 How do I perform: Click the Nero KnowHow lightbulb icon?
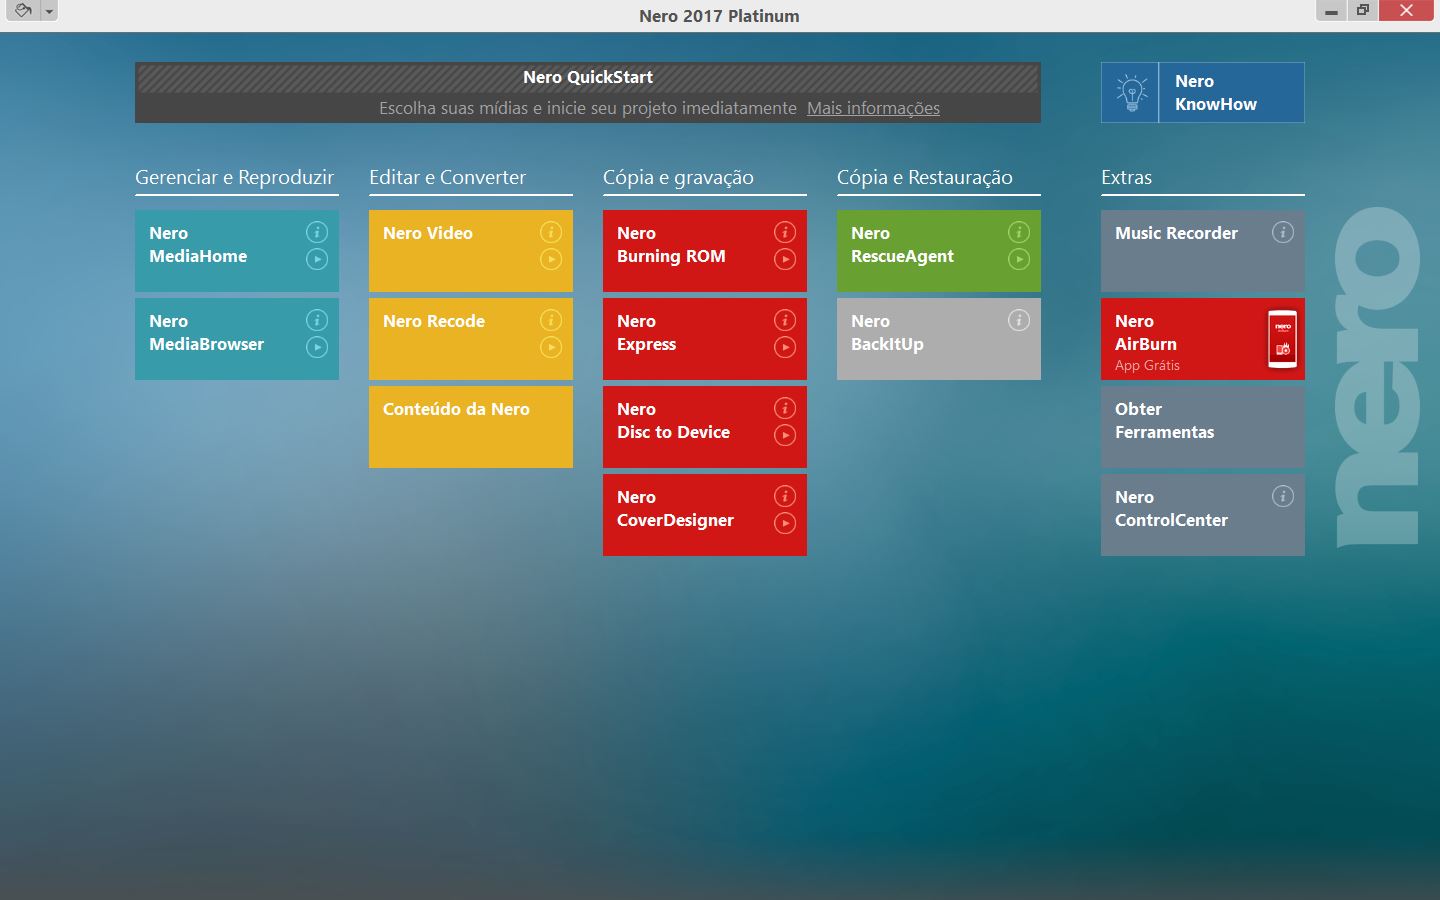coord(1131,93)
